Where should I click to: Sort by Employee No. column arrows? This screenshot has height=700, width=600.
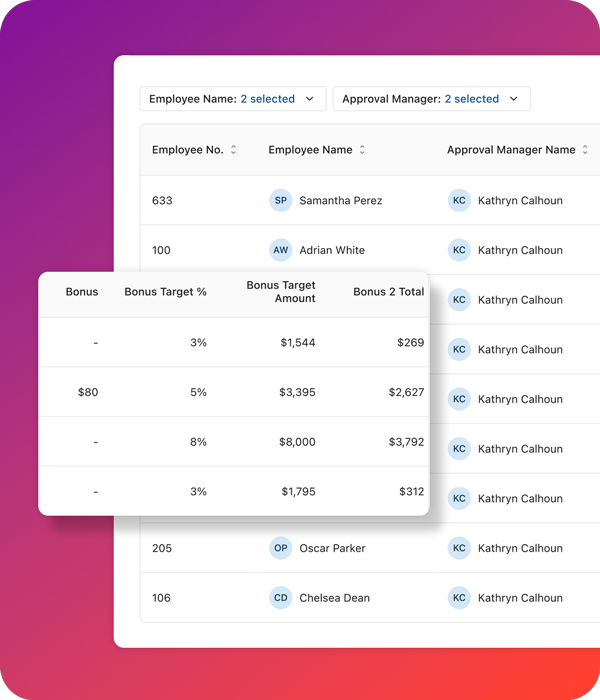pos(234,150)
